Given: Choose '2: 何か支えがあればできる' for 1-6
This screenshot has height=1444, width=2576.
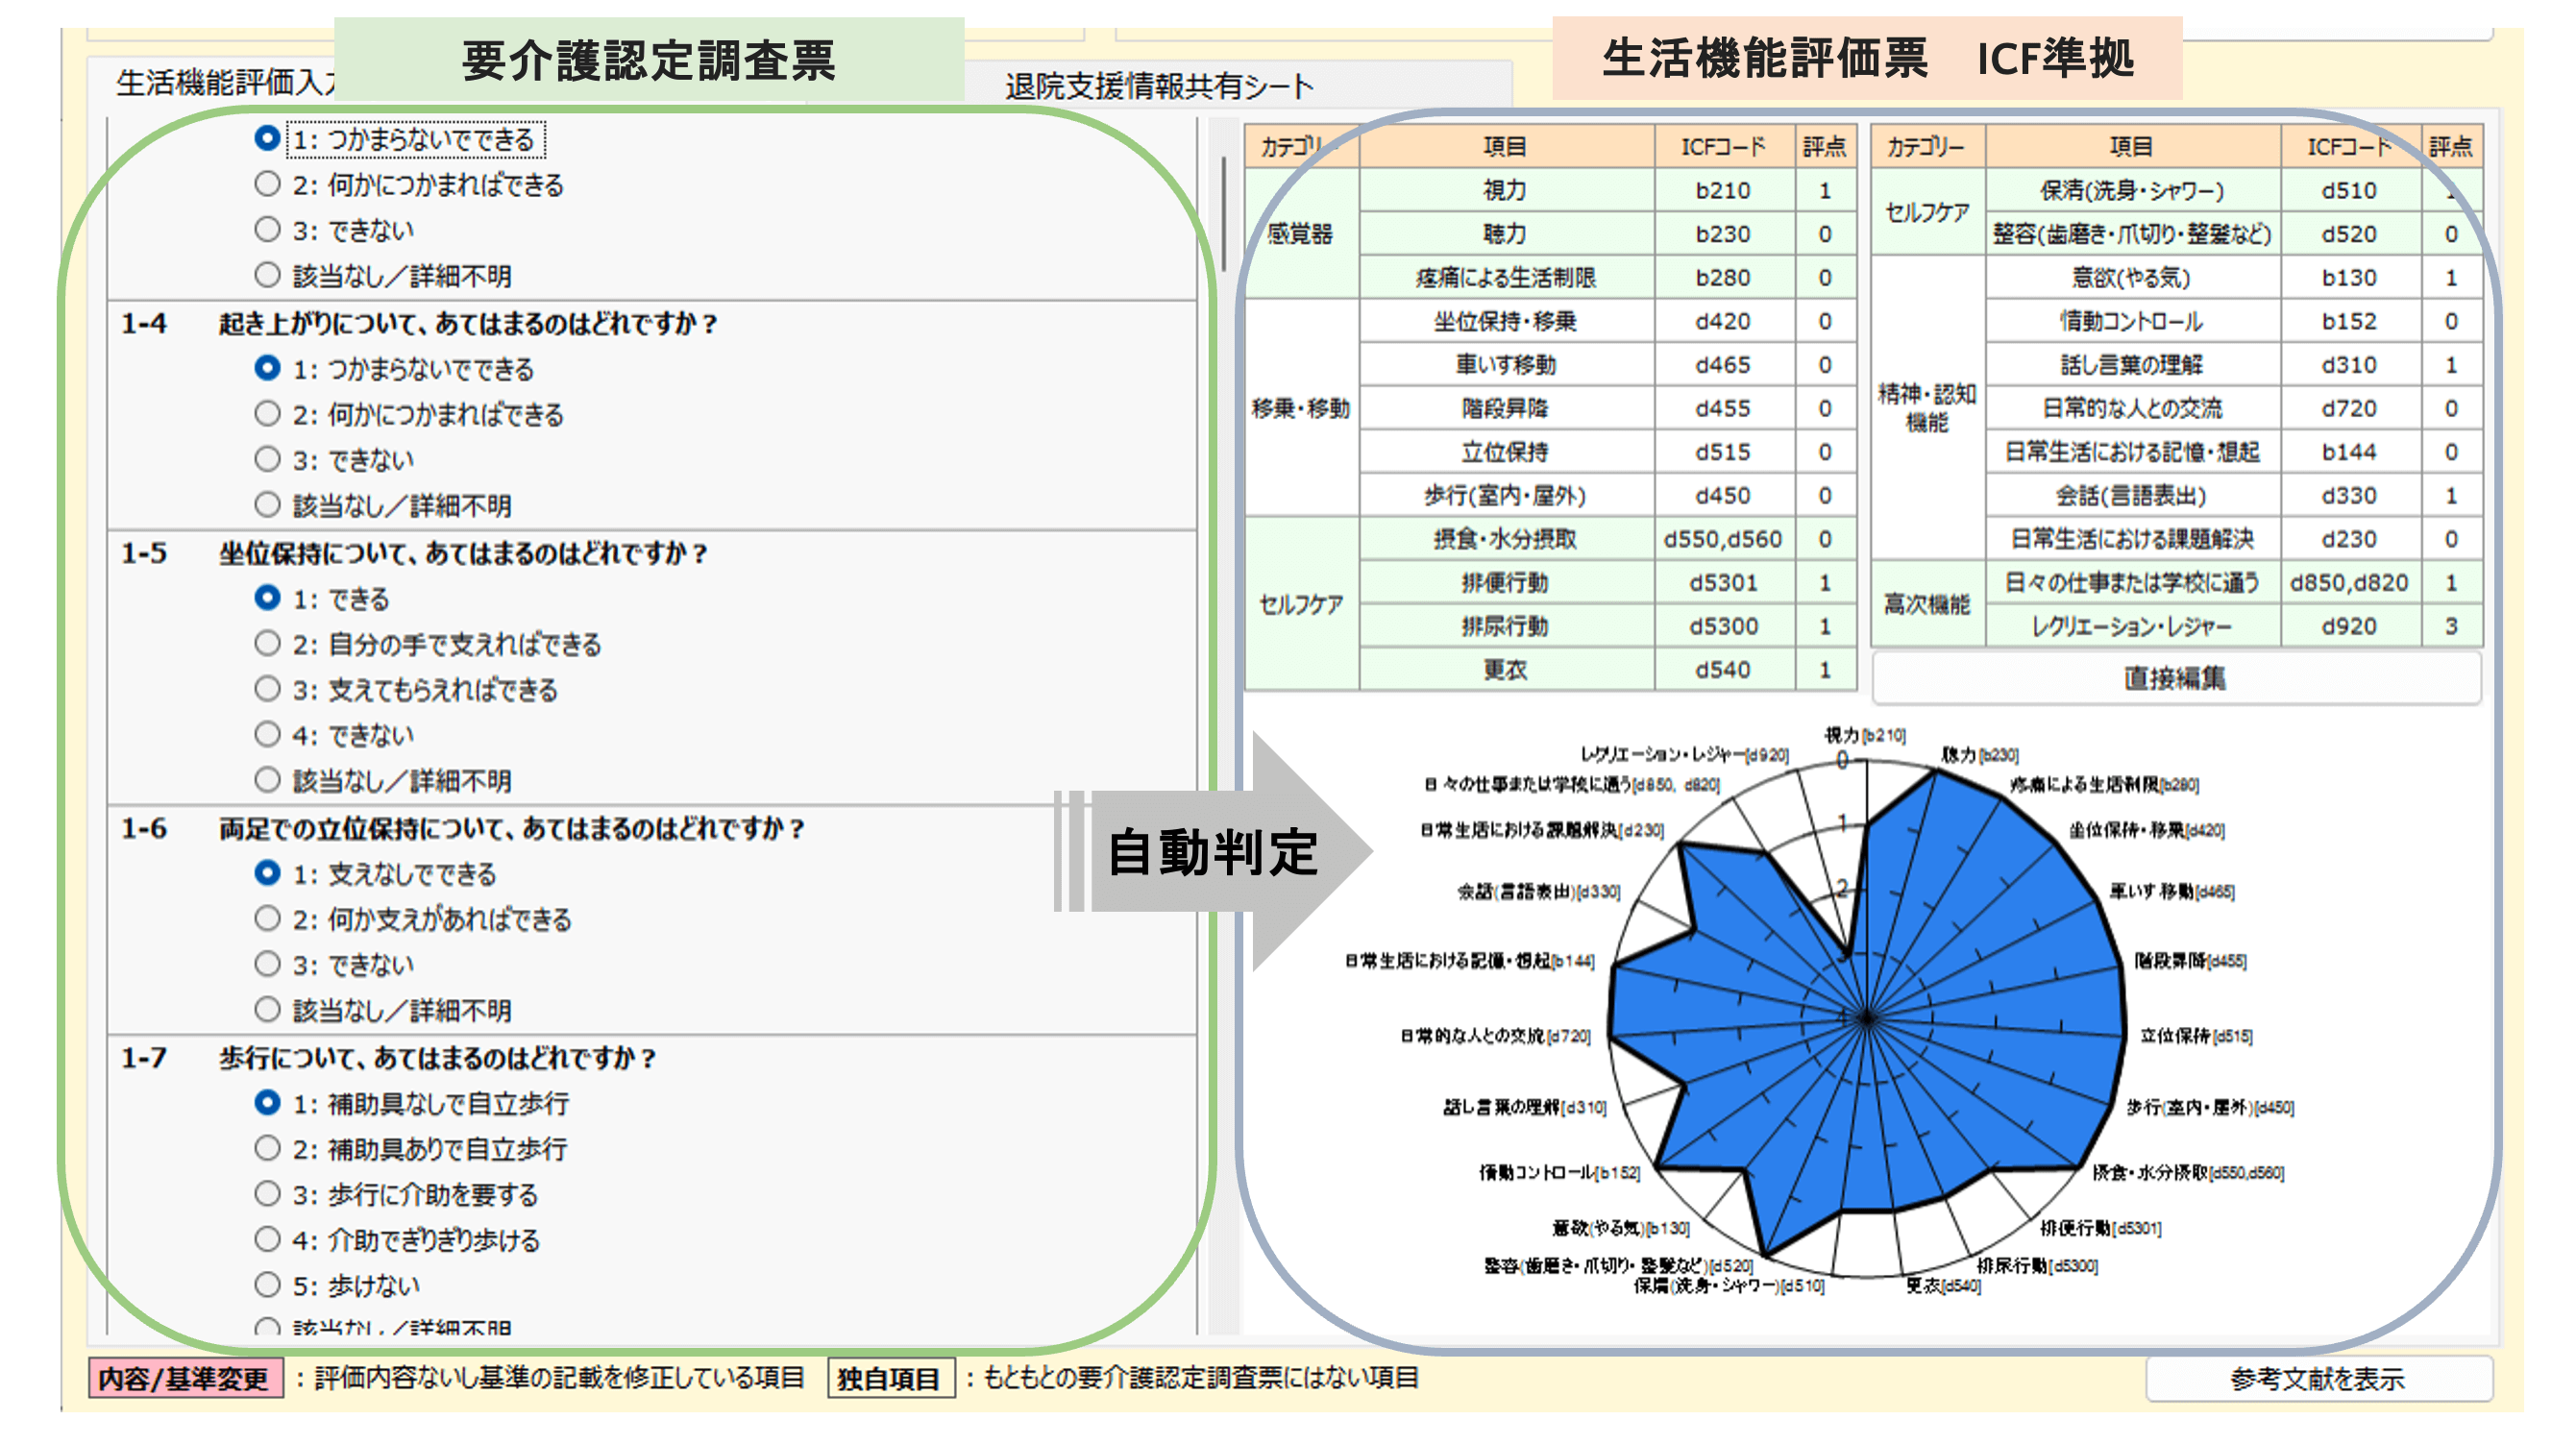Looking at the screenshot, I should [x=267, y=919].
